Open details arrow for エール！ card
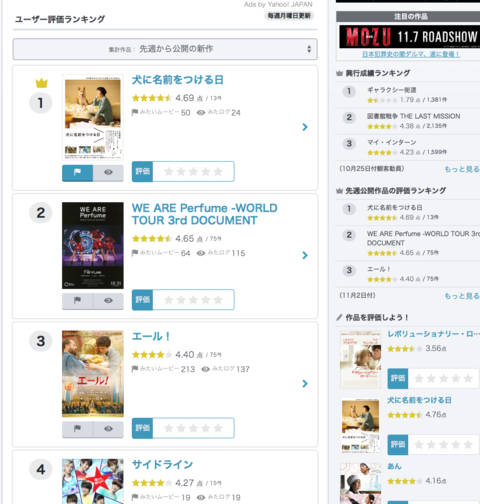Image resolution: width=480 pixels, height=504 pixels. pyautogui.click(x=305, y=384)
